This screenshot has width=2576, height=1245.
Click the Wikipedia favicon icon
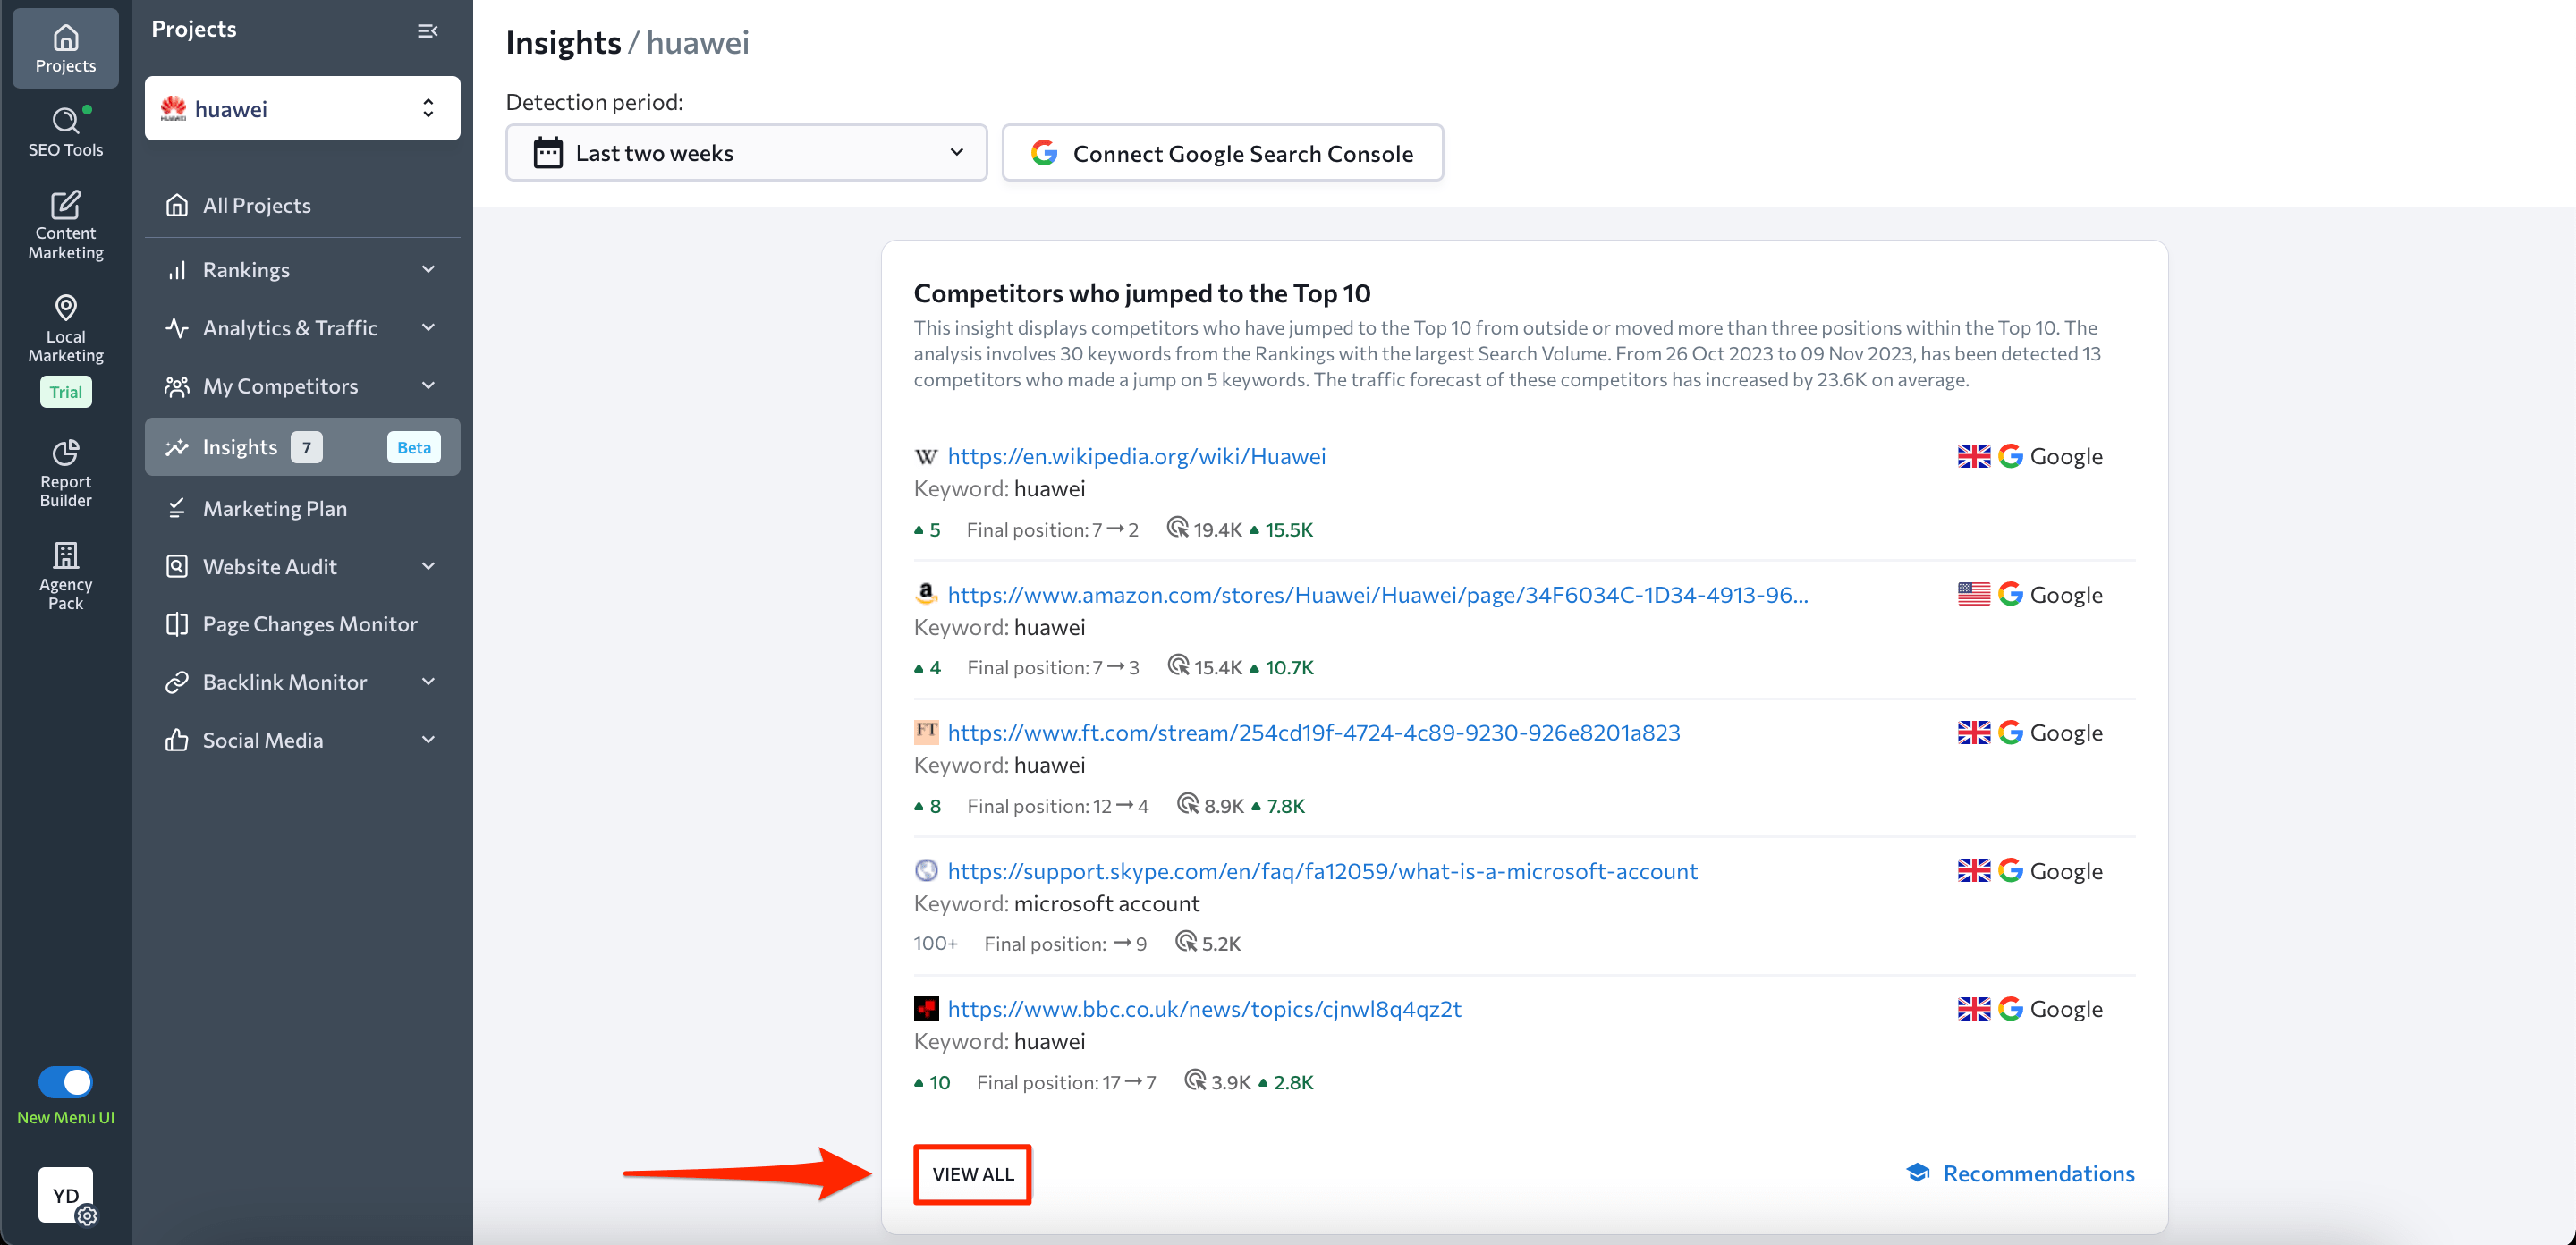(926, 456)
